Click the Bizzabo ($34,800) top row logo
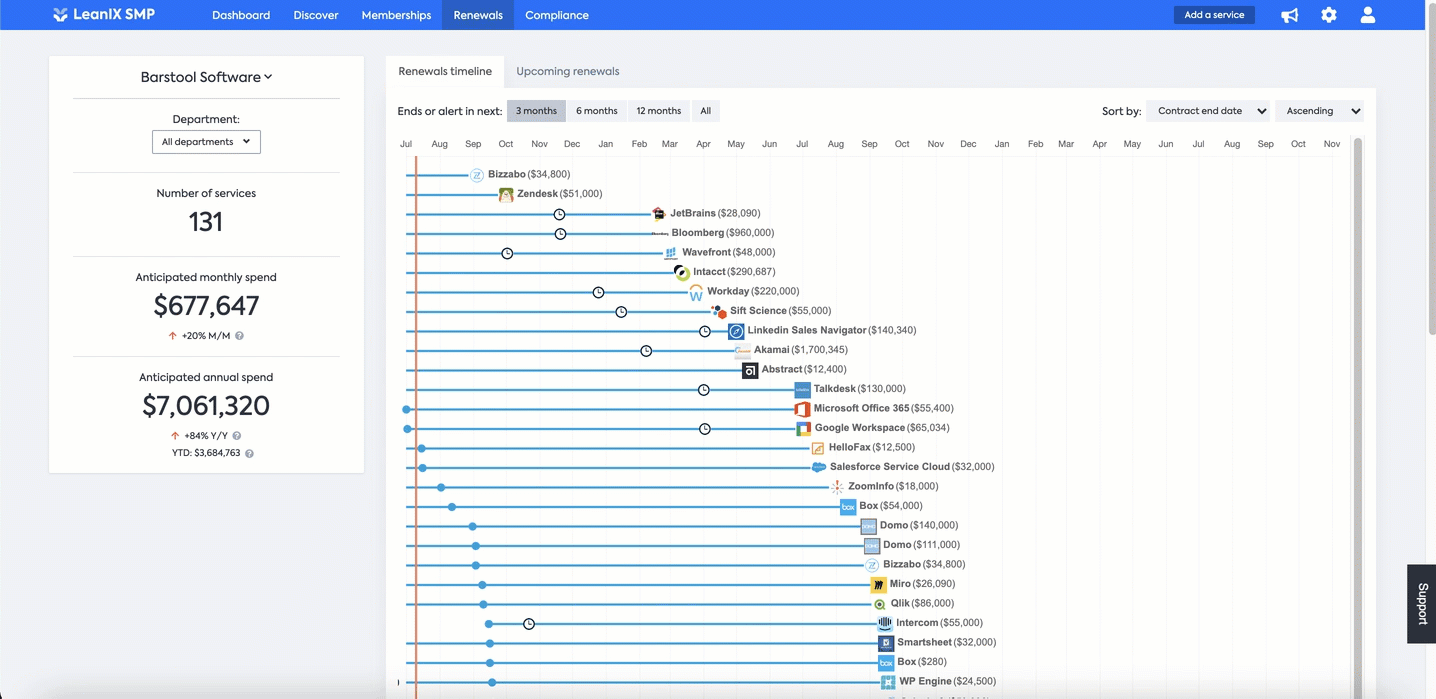This screenshot has height=699, width=1436. coord(477,175)
